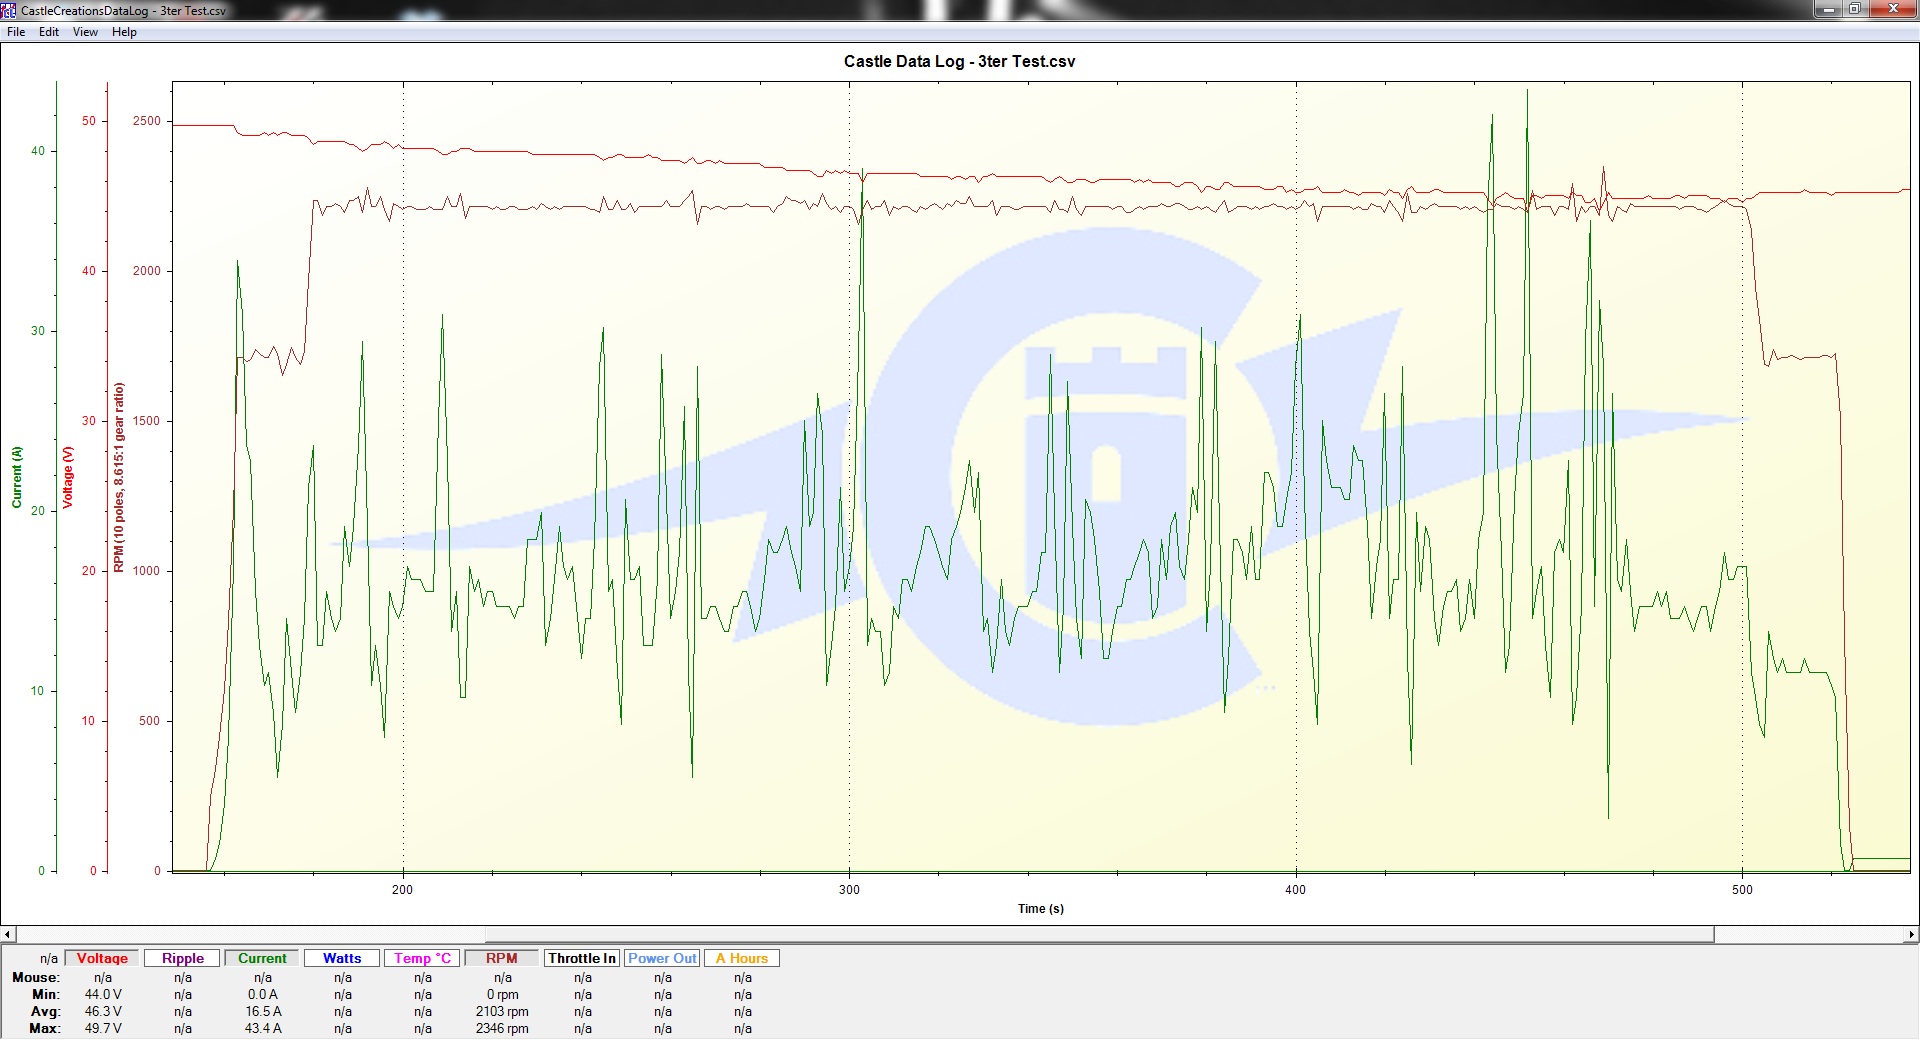
Task: Click the 300 tick on the time axis
Action: point(849,890)
